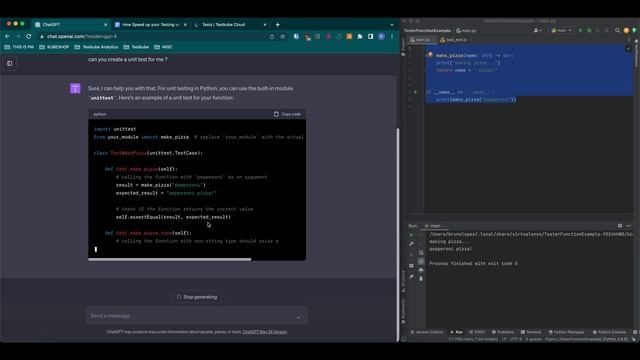Run 'main' with the green play button
The width and height of the screenshot is (640, 360).
pyautogui.click(x=580, y=31)
